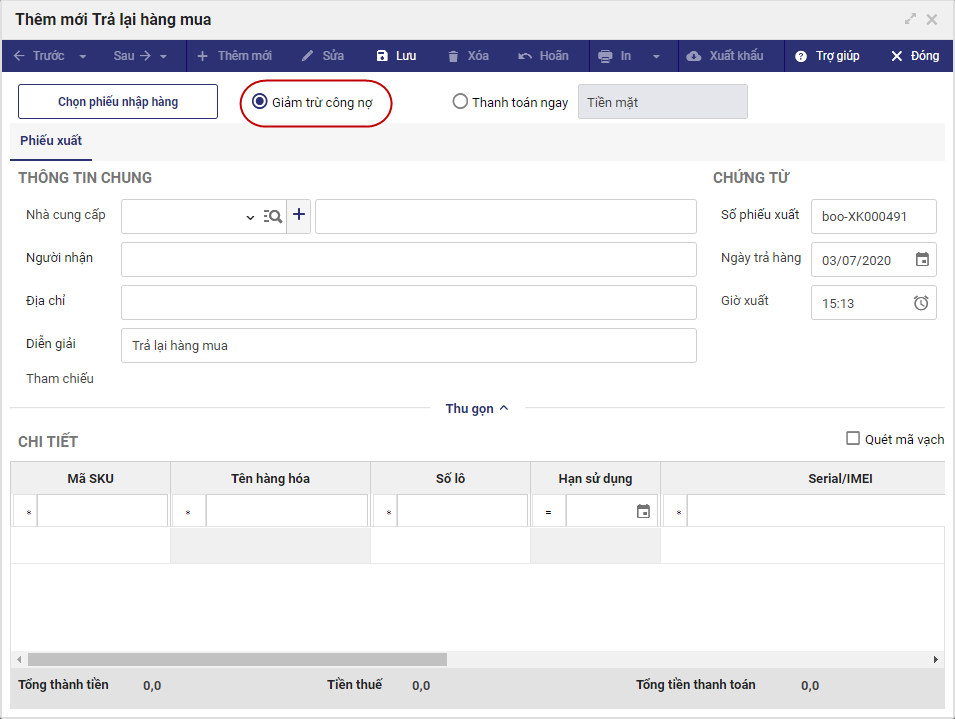Open Hạn sử dụng filter operator button
Viewport: 955px width, 719px height.
[x=549, y=511]
